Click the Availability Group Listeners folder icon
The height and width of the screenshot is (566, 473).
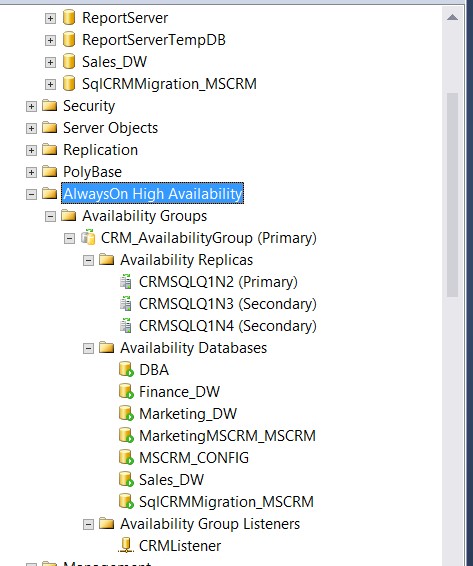tap(107, 523)
